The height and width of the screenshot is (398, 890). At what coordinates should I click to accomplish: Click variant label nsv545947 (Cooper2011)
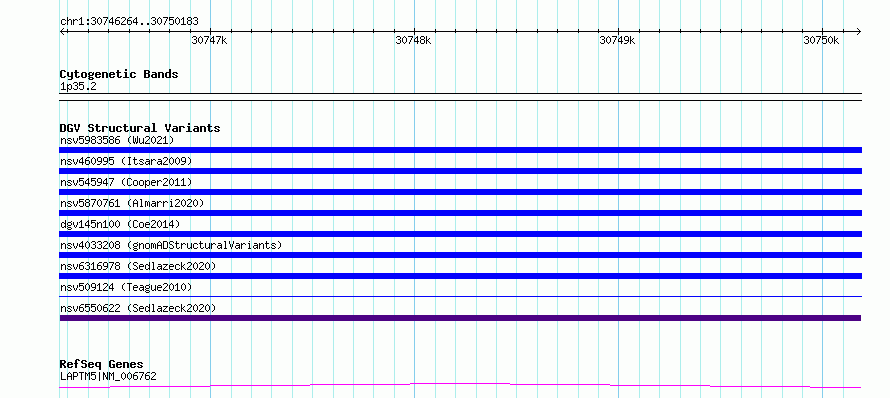(x=126, y=182)
